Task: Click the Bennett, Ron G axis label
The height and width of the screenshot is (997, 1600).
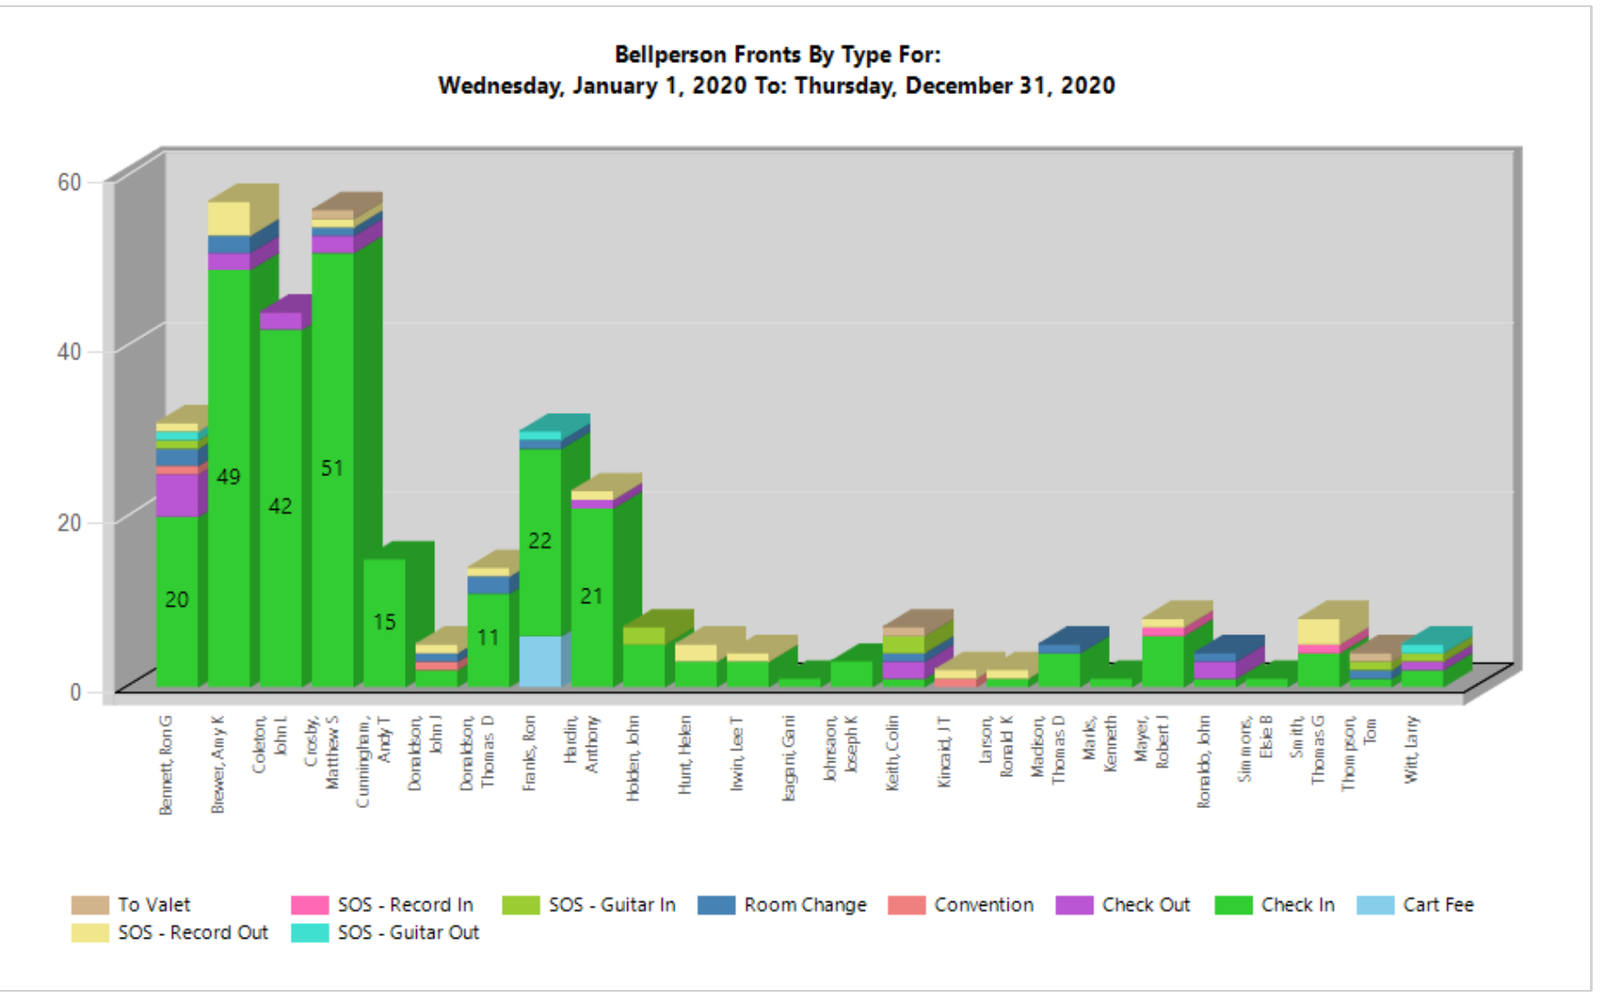Action: (166, 764)
